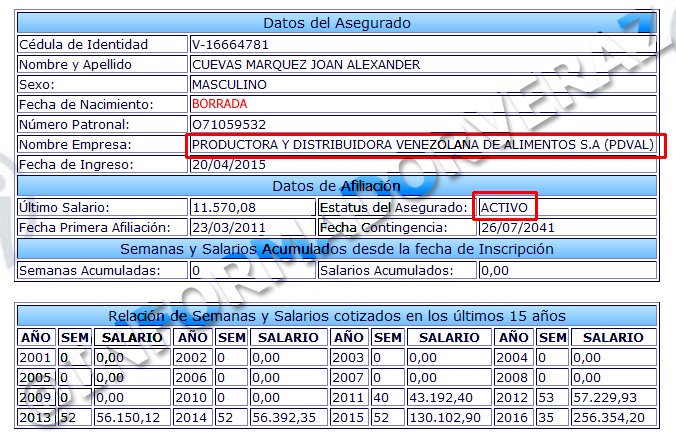This screenshot has width=676, height=438.
Task: Click the Estatus del Asegurado label
Action: click(394, 208)
